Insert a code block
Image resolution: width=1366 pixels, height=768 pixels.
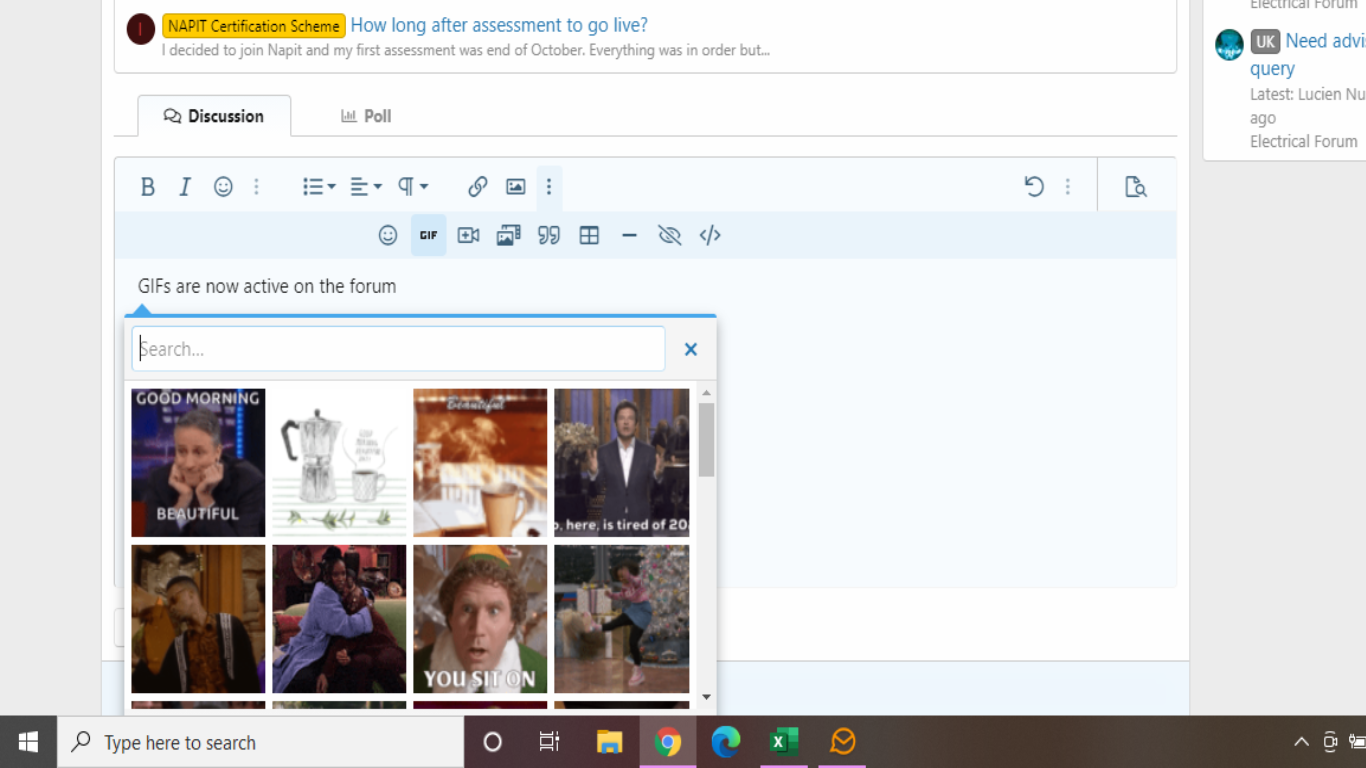[710, 235]
